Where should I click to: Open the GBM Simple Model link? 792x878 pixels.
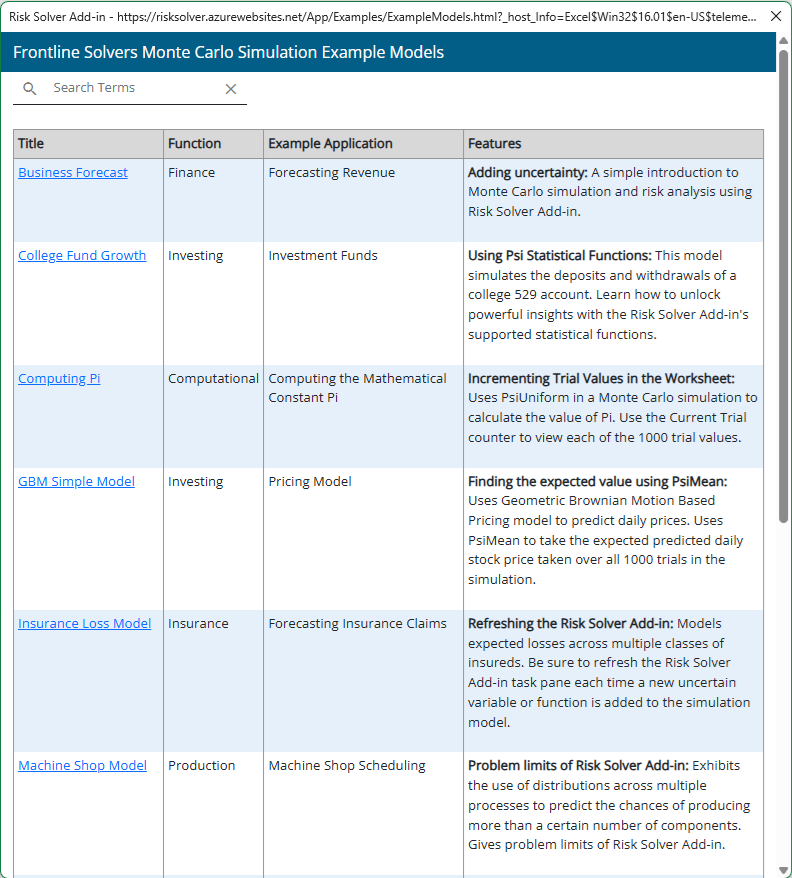(76, 481)
